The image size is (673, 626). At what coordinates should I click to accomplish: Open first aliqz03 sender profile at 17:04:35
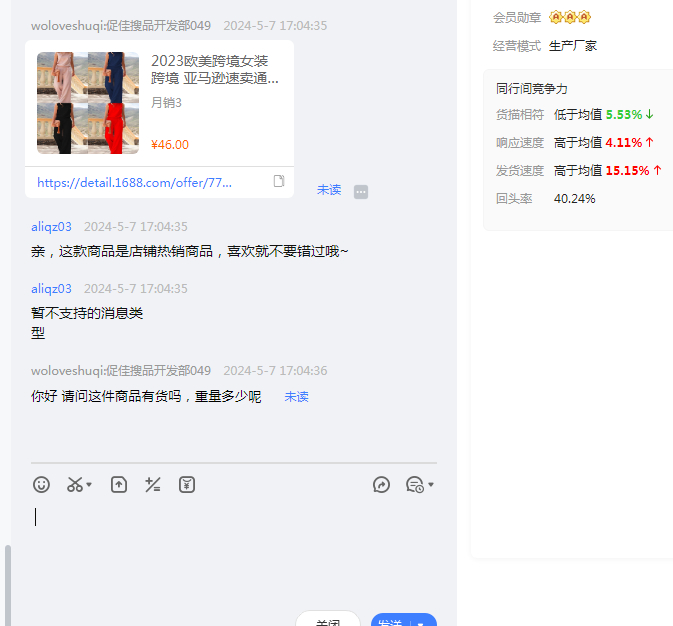[52, 227]
